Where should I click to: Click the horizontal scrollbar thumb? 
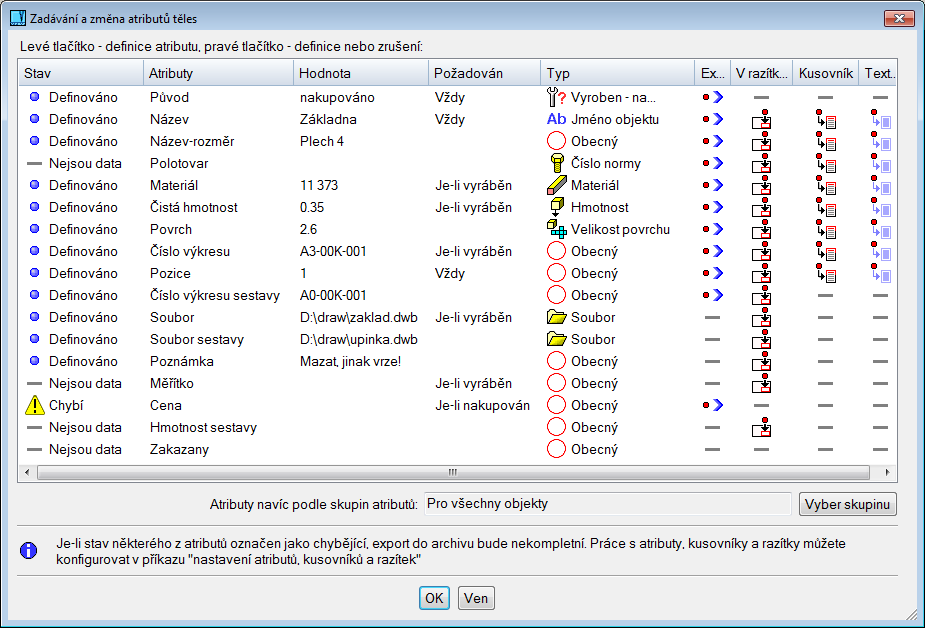[x=453, y=472]
